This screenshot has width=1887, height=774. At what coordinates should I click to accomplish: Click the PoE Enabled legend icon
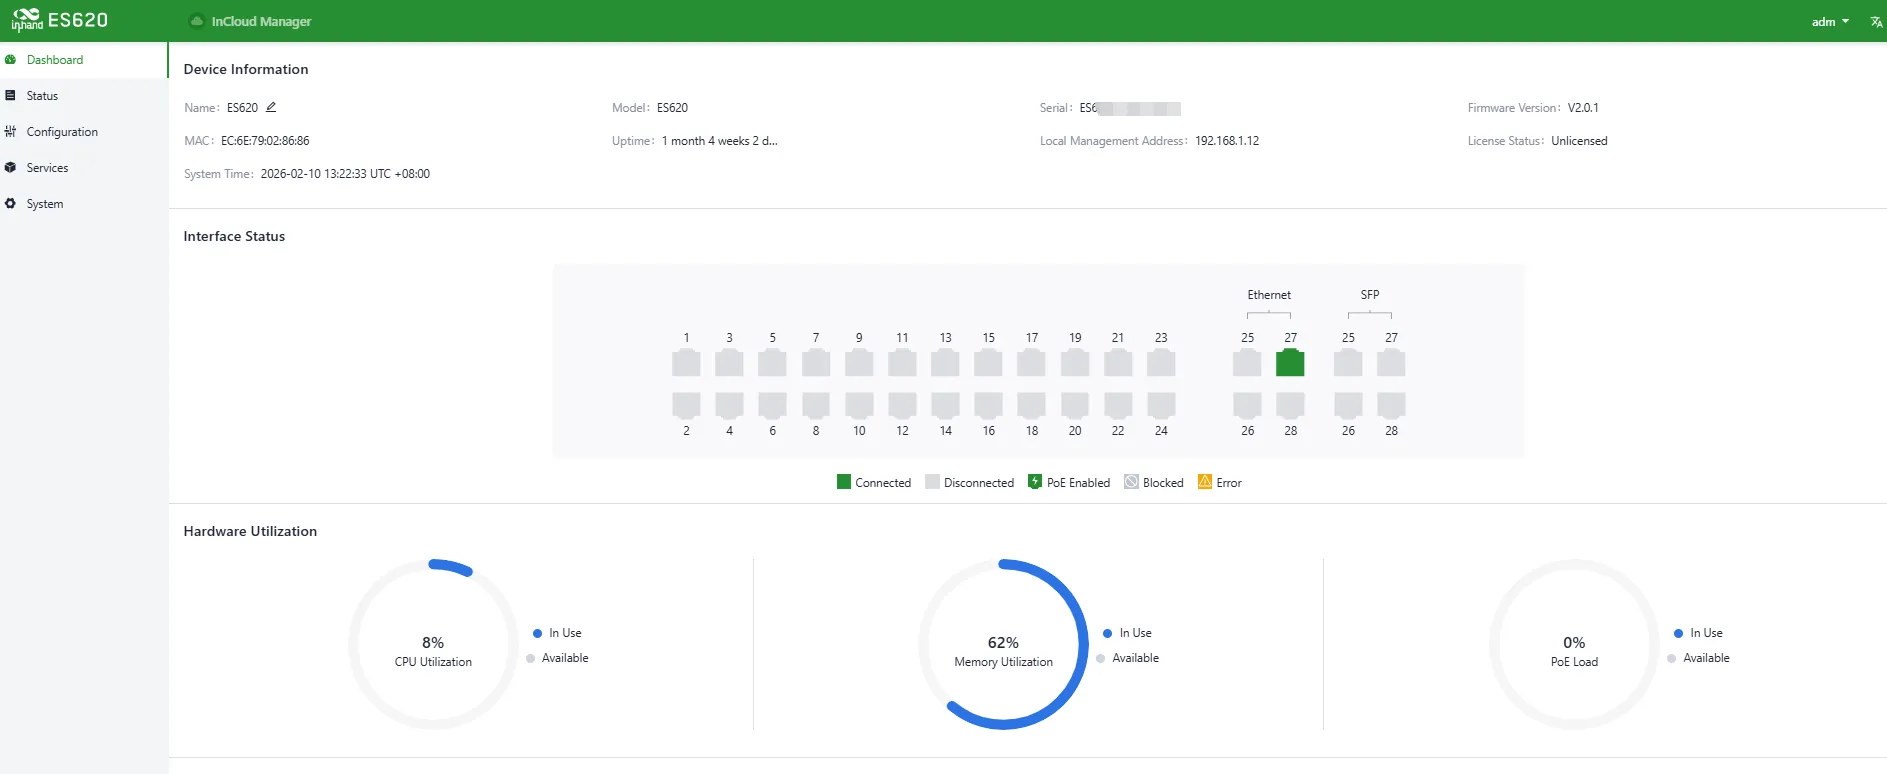(x=1035, y=482)
